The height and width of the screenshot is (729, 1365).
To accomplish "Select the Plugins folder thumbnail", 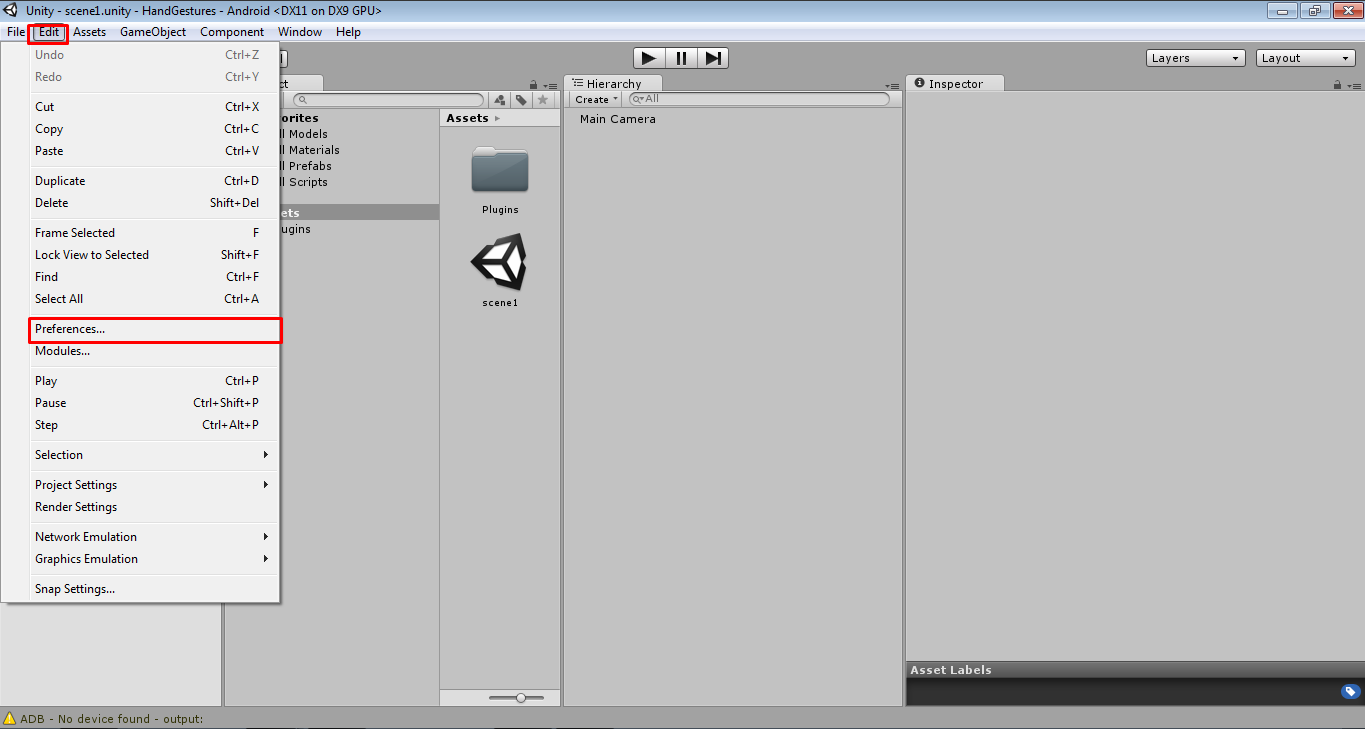I will [x=500, y=170].
